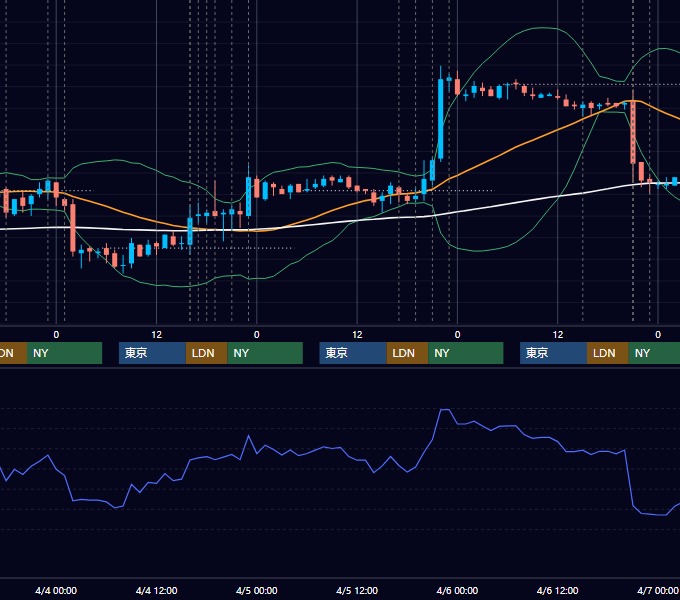Select the LDN session block following the 4/5 東京 block
This screenshot has width=680, height=600.
[407, 353]
